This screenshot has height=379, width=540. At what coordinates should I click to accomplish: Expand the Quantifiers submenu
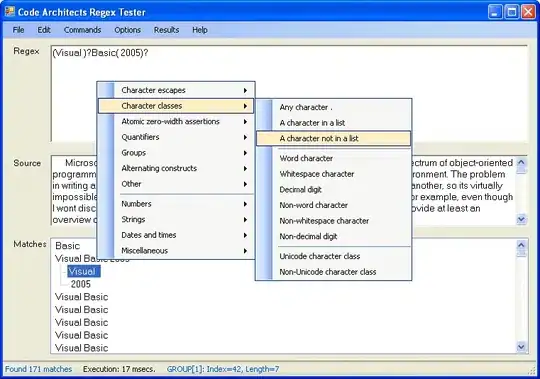[176, 137]
